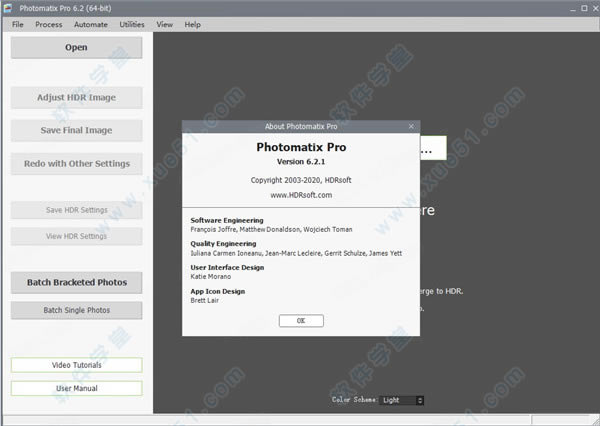
Task: Open the Help menu
Action: 192,24
